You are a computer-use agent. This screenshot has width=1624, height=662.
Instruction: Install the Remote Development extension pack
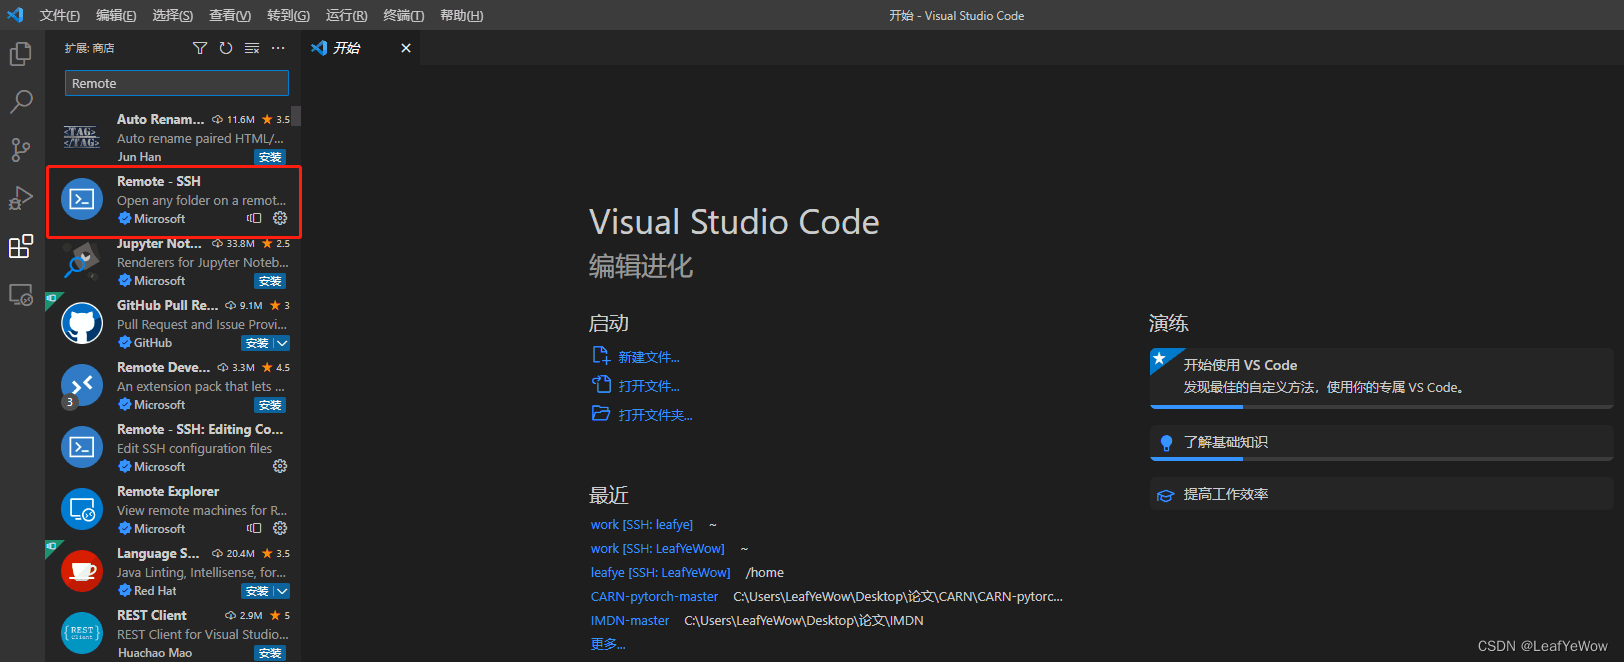point(270,405)
